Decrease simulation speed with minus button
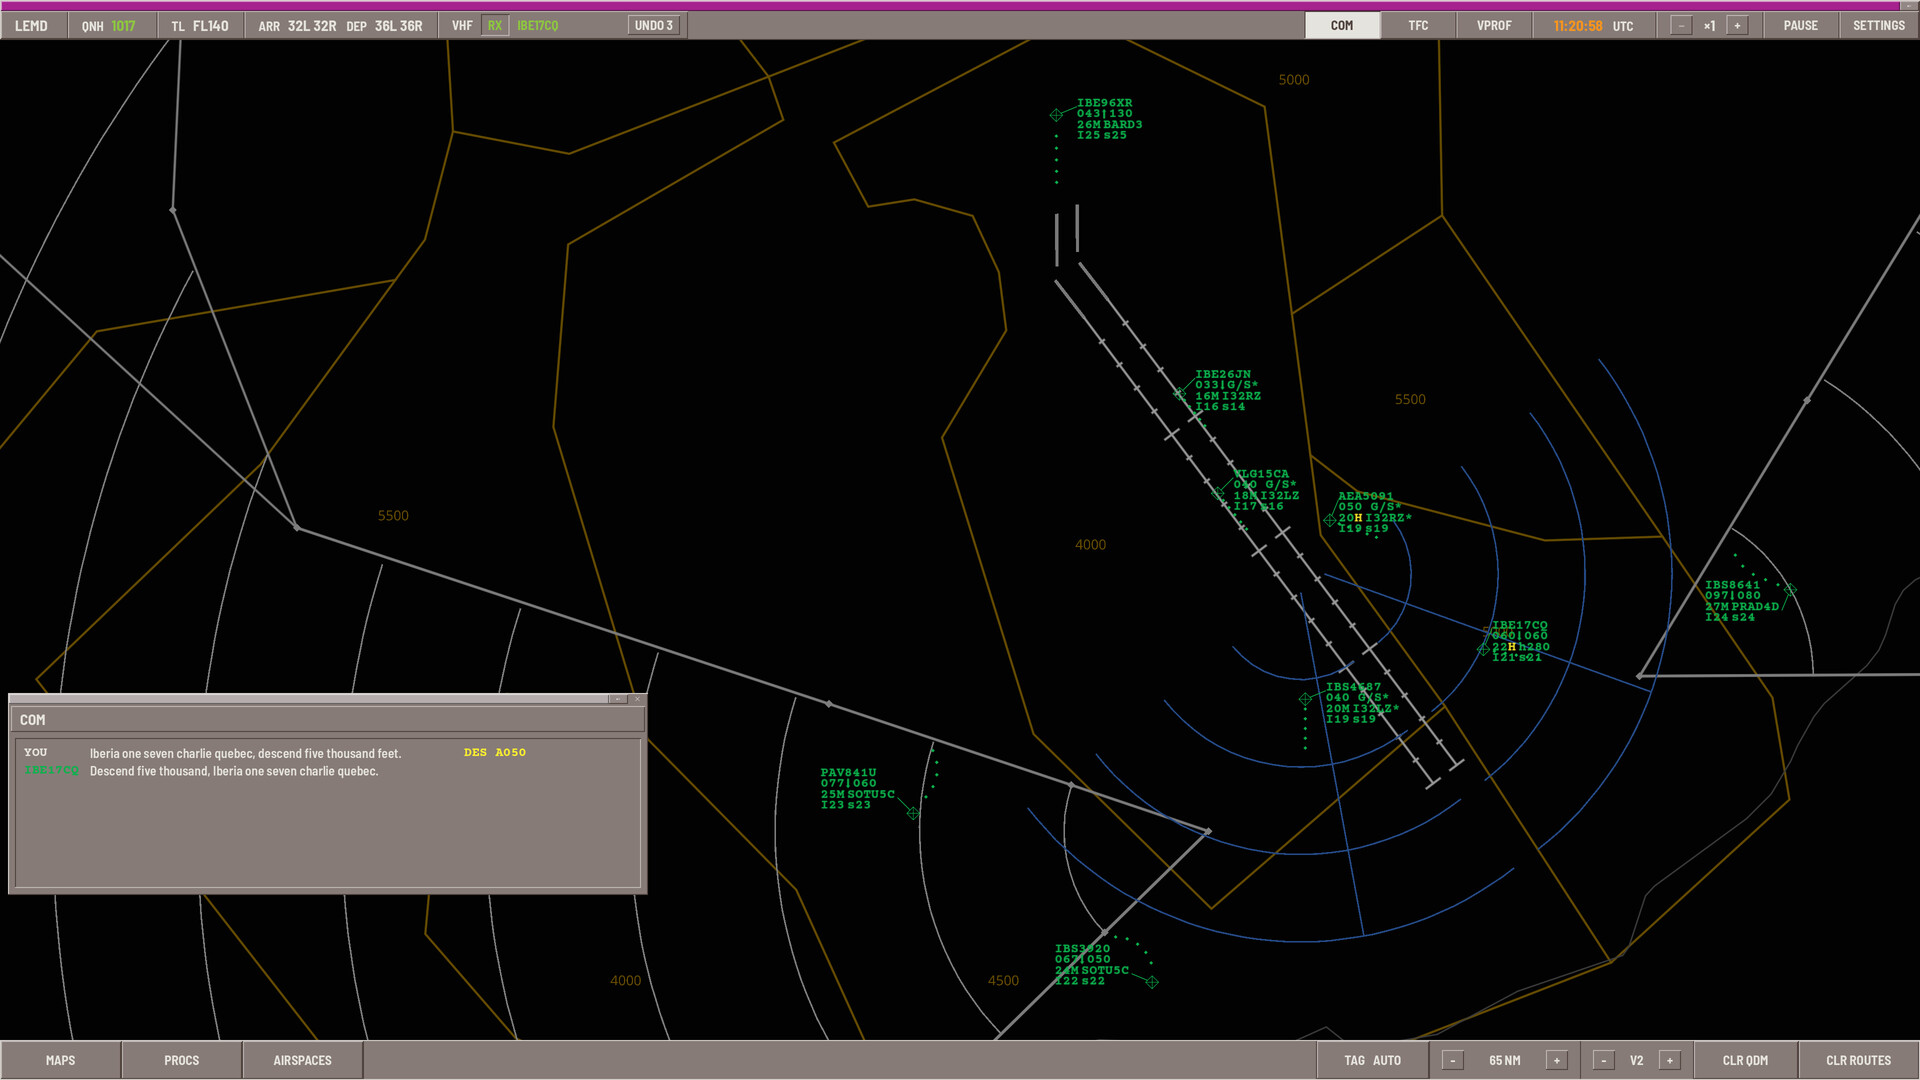Screen dimensions: 1920x1080 click(x=1681, y=26)
